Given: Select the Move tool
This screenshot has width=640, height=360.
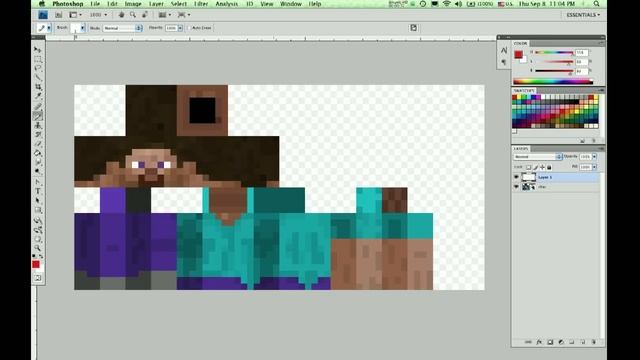Looking at the screenshot, I should pyautogui.click(x=38, y=49).
